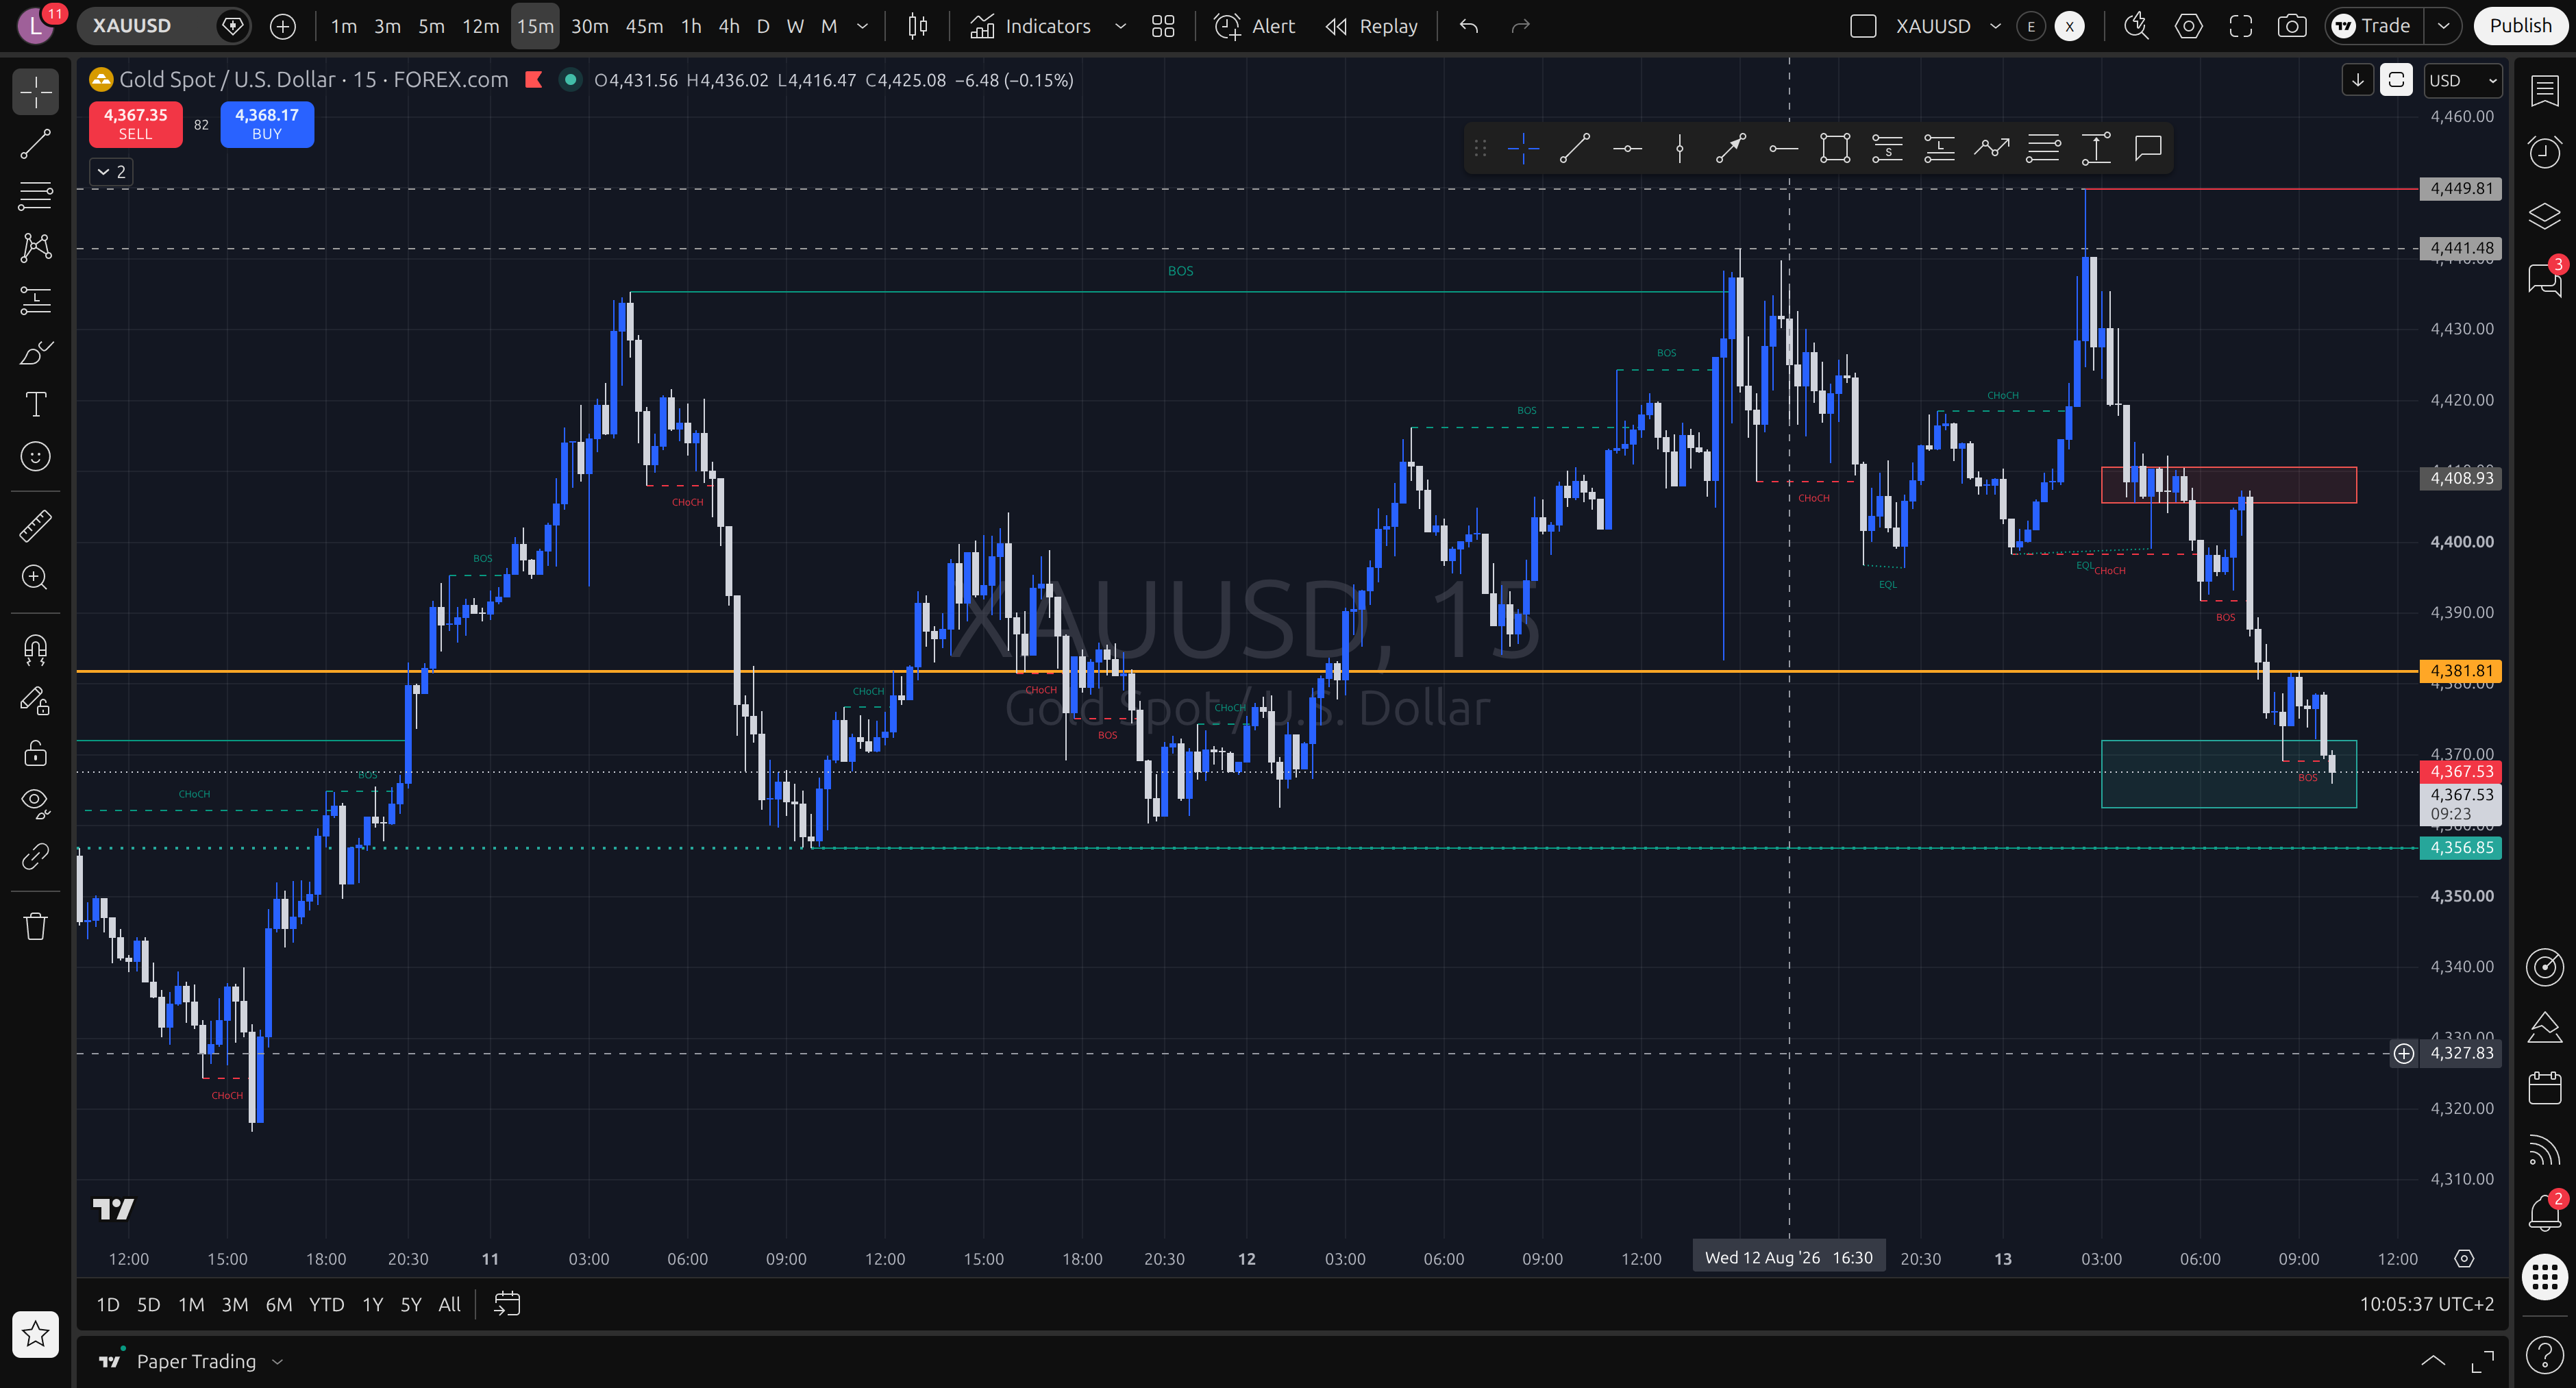Remove drawings with the trash icon
2576x1388 pixels.
pos(36,926)
